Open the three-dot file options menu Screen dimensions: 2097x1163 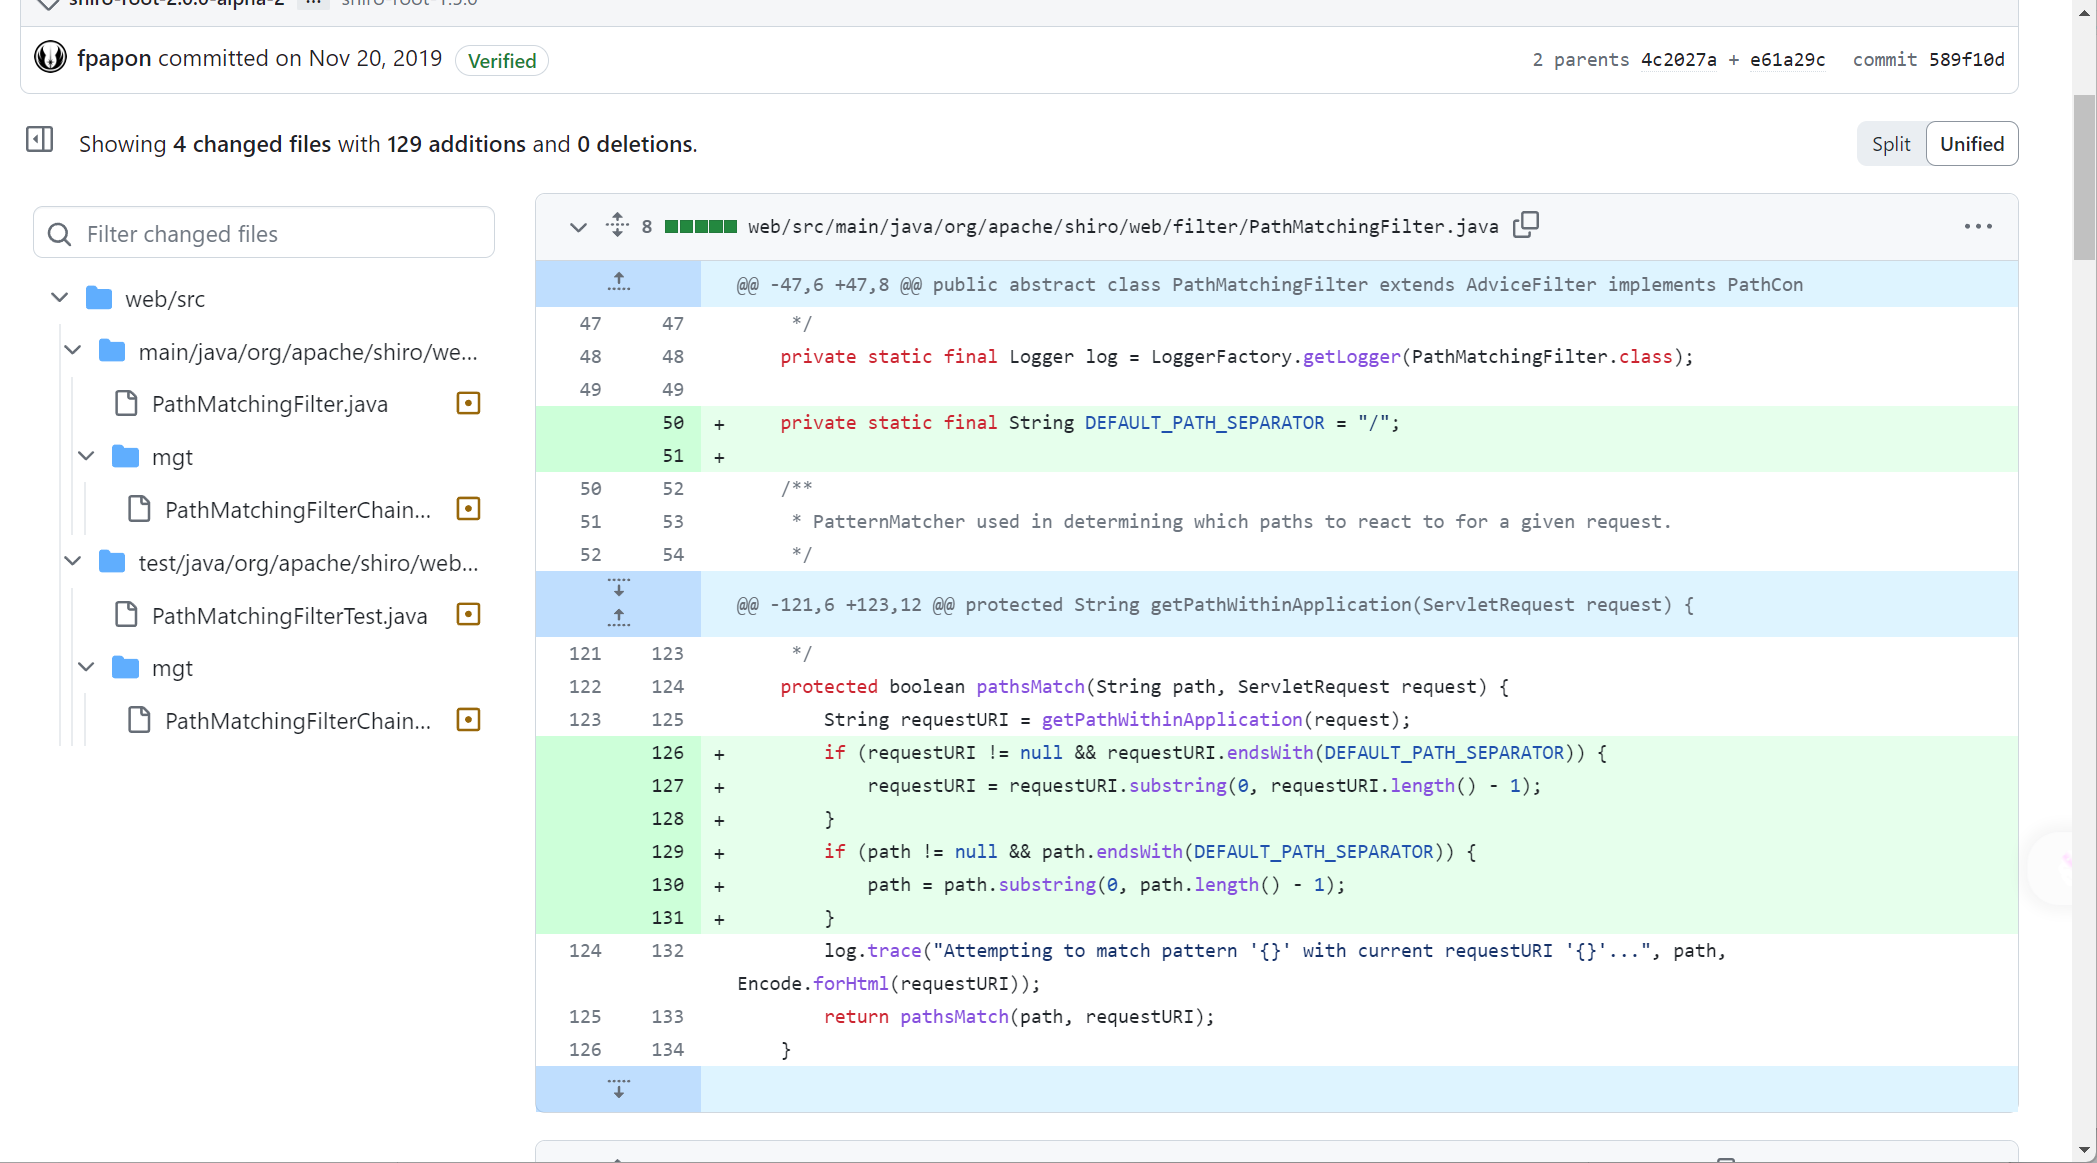coord(1977,226)
